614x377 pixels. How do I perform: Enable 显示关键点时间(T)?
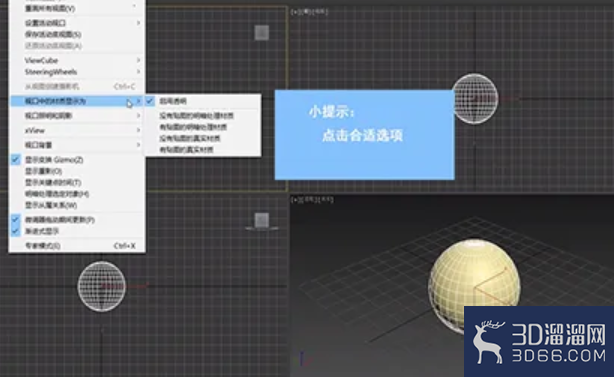click(x=77, y=182)
